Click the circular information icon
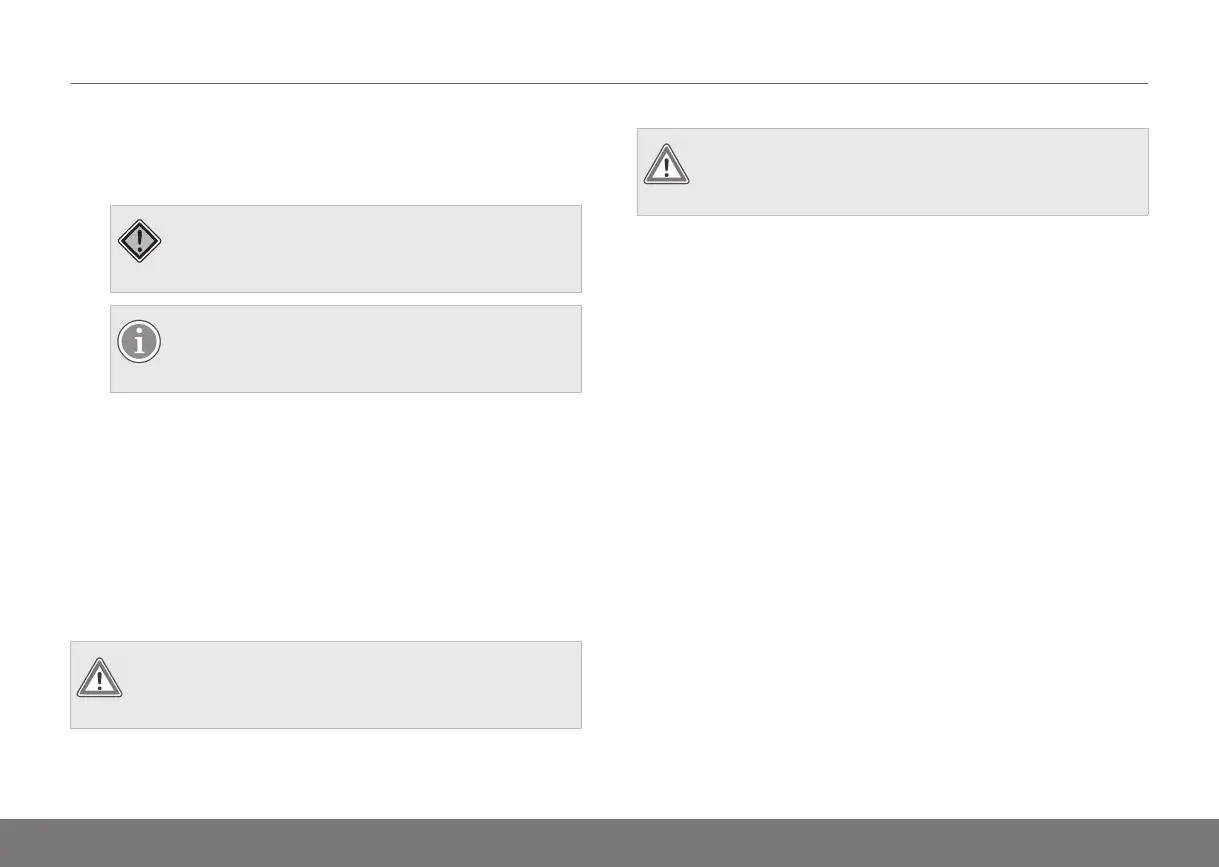This screenshot has width=1219, height=867. pos(139,342)
